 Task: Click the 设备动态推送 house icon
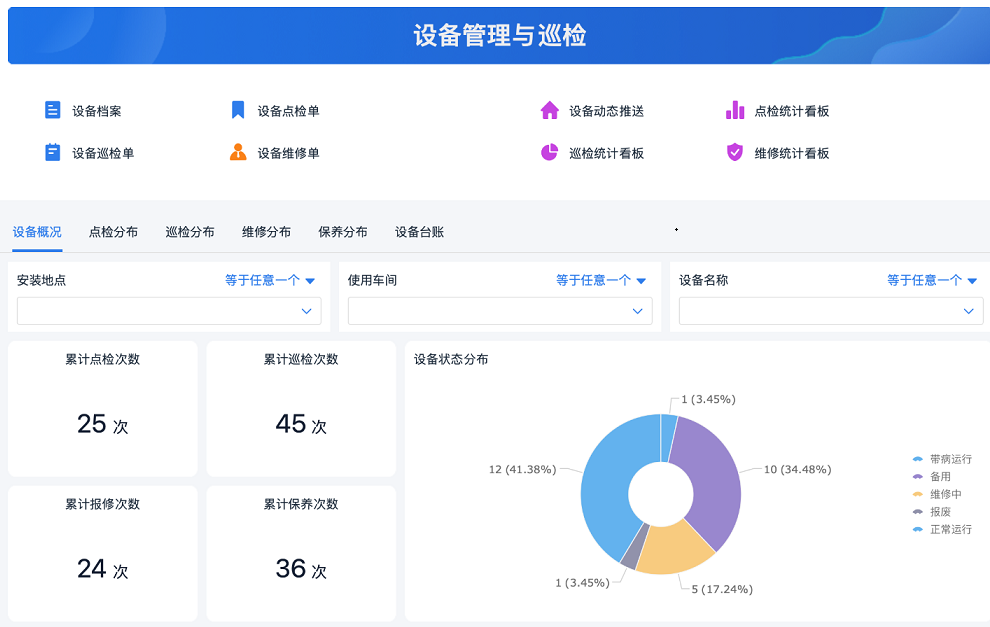[x=550, y=110]
